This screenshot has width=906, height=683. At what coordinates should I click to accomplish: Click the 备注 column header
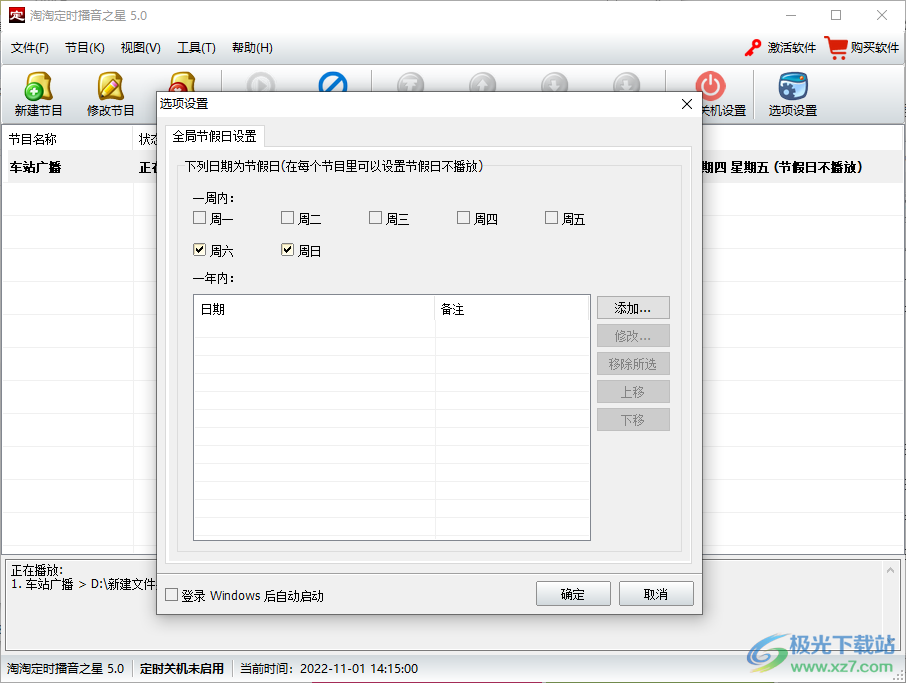(512, 309)
